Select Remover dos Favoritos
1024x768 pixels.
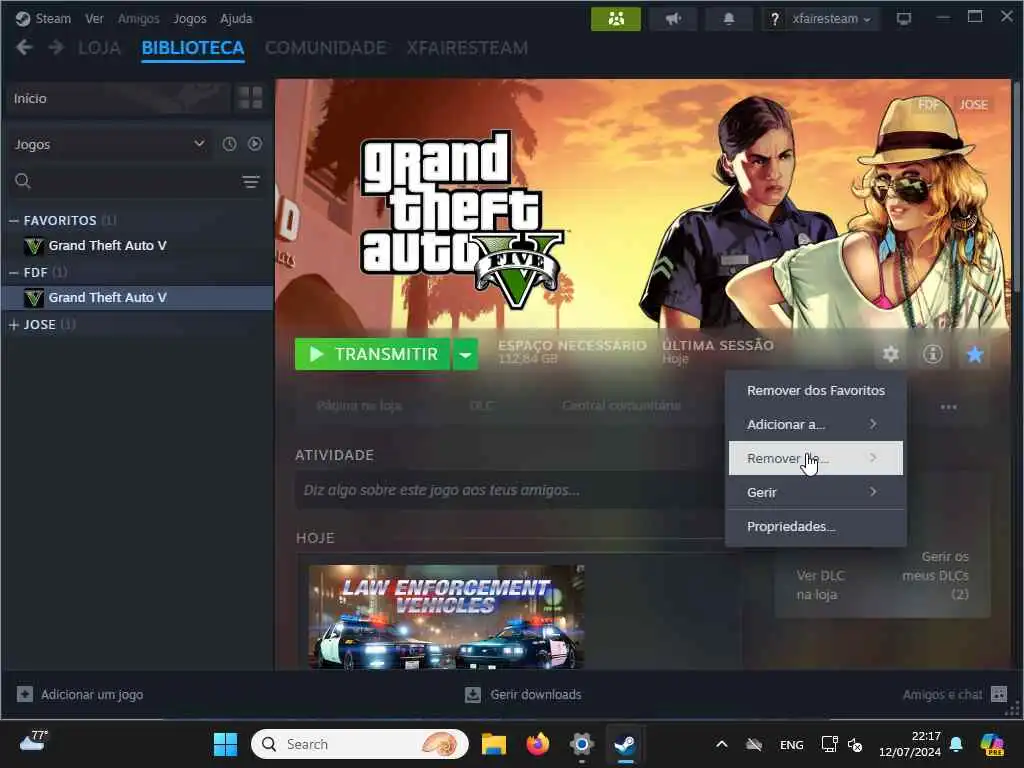(x=816, y=391)
